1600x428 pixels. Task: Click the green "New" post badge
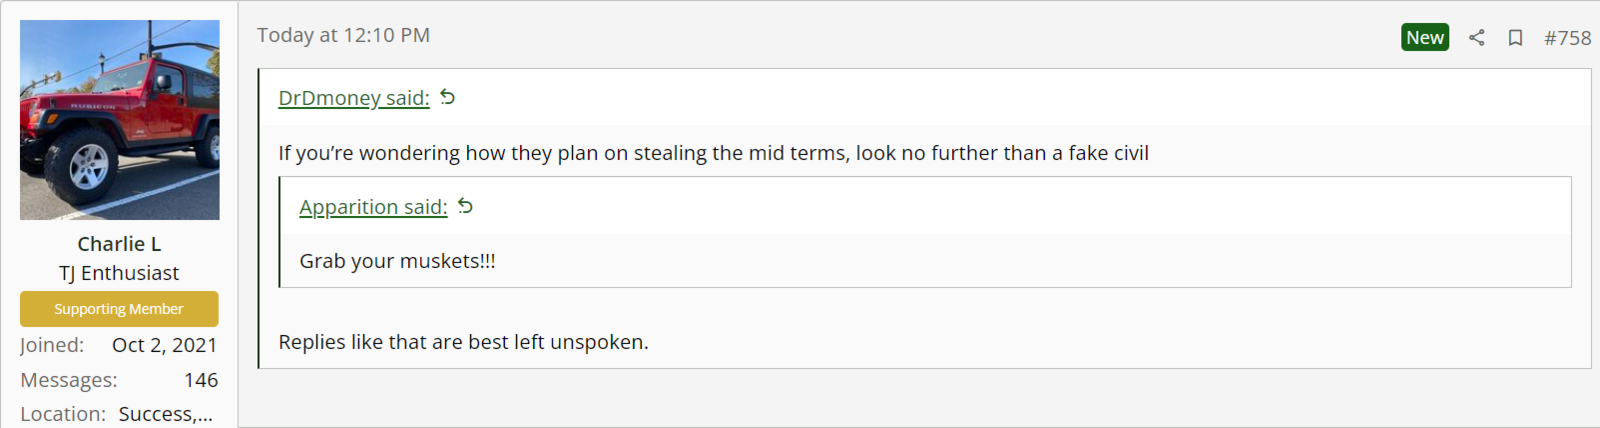1424,38
